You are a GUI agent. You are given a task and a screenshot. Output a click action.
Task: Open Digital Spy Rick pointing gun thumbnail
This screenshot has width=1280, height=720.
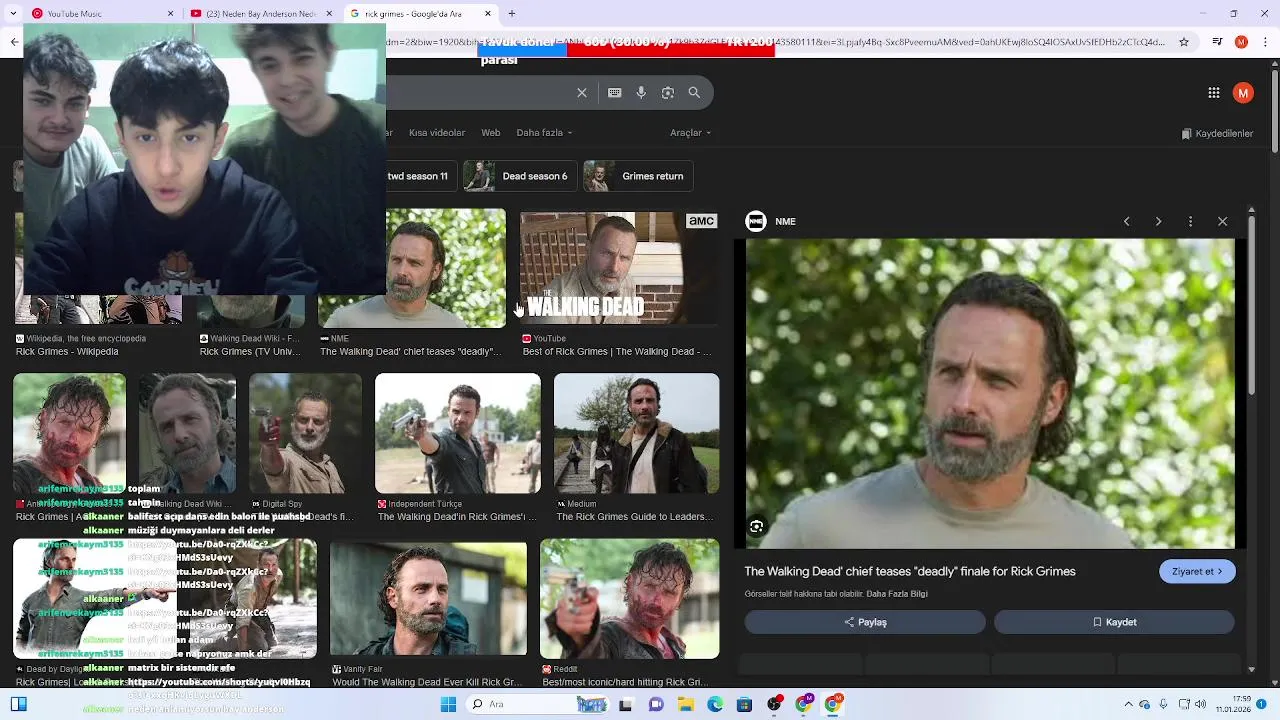[305, 433]
